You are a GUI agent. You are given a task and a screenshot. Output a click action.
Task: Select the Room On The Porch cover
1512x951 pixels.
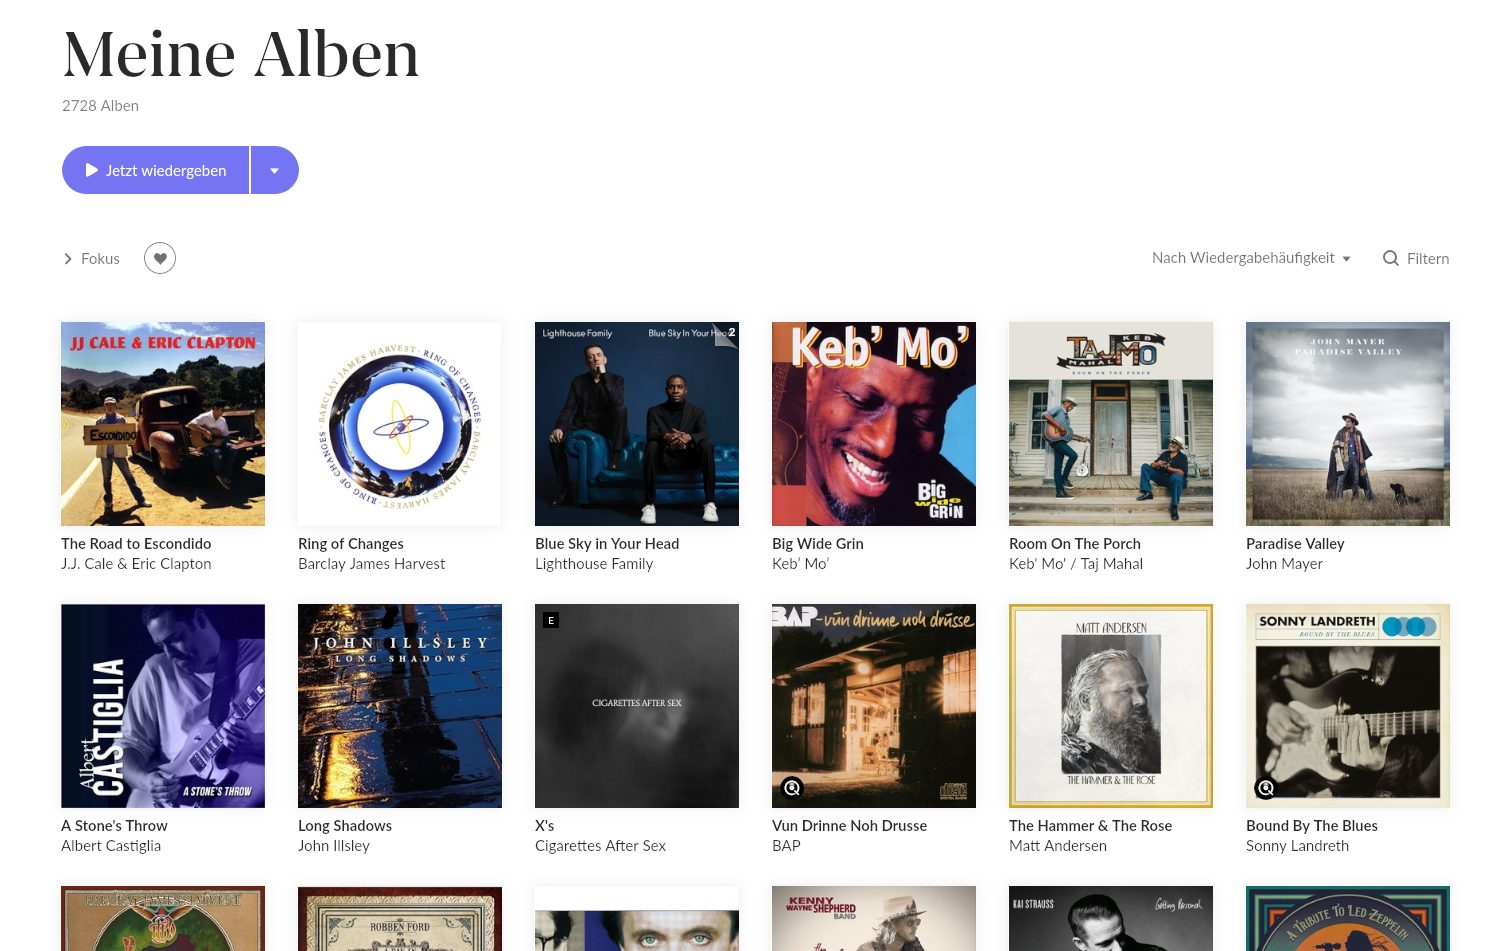[x=1111, y=424]
